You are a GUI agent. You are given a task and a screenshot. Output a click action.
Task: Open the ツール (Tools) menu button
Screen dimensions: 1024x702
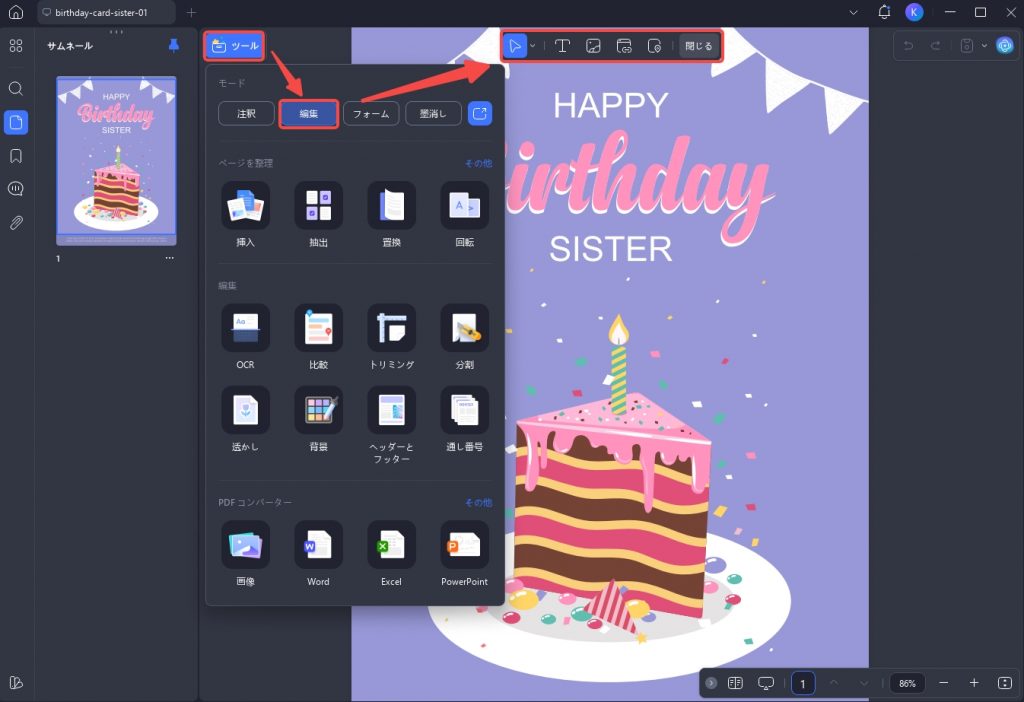(234, 46)
